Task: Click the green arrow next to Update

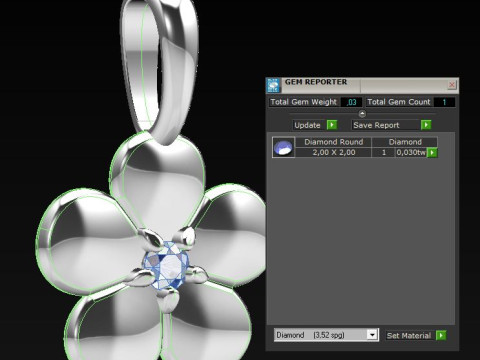Action: (x=332, y=125)
